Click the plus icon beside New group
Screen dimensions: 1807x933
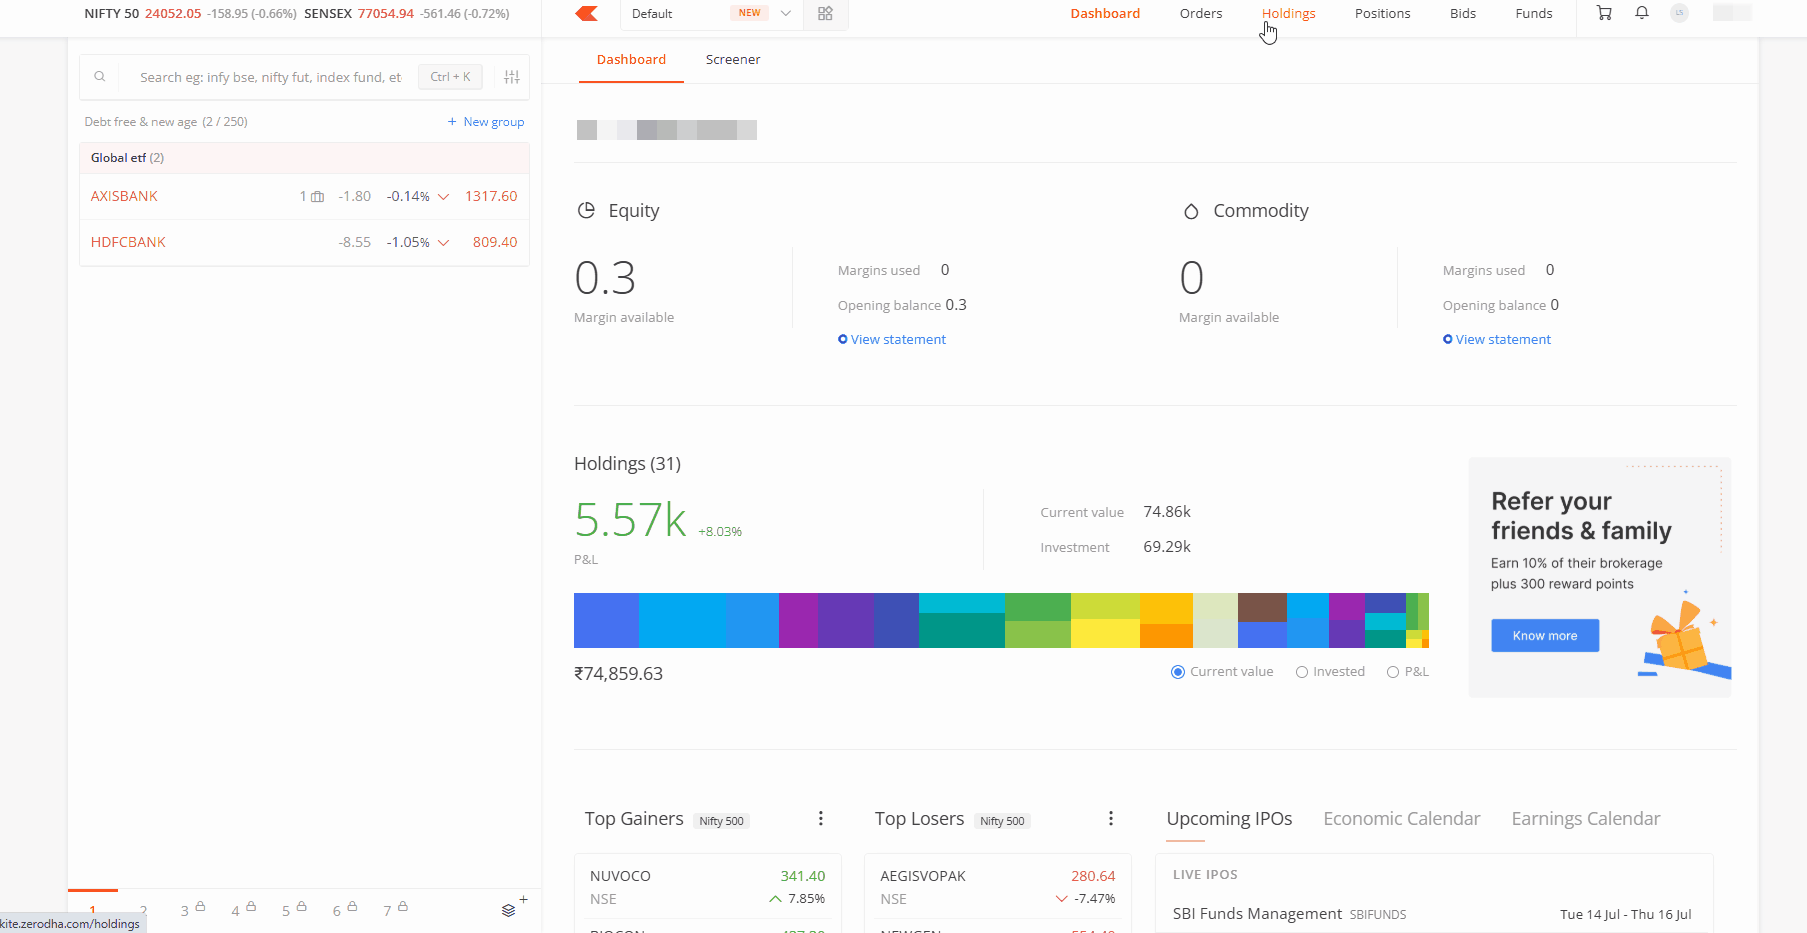tap(452, 121)
